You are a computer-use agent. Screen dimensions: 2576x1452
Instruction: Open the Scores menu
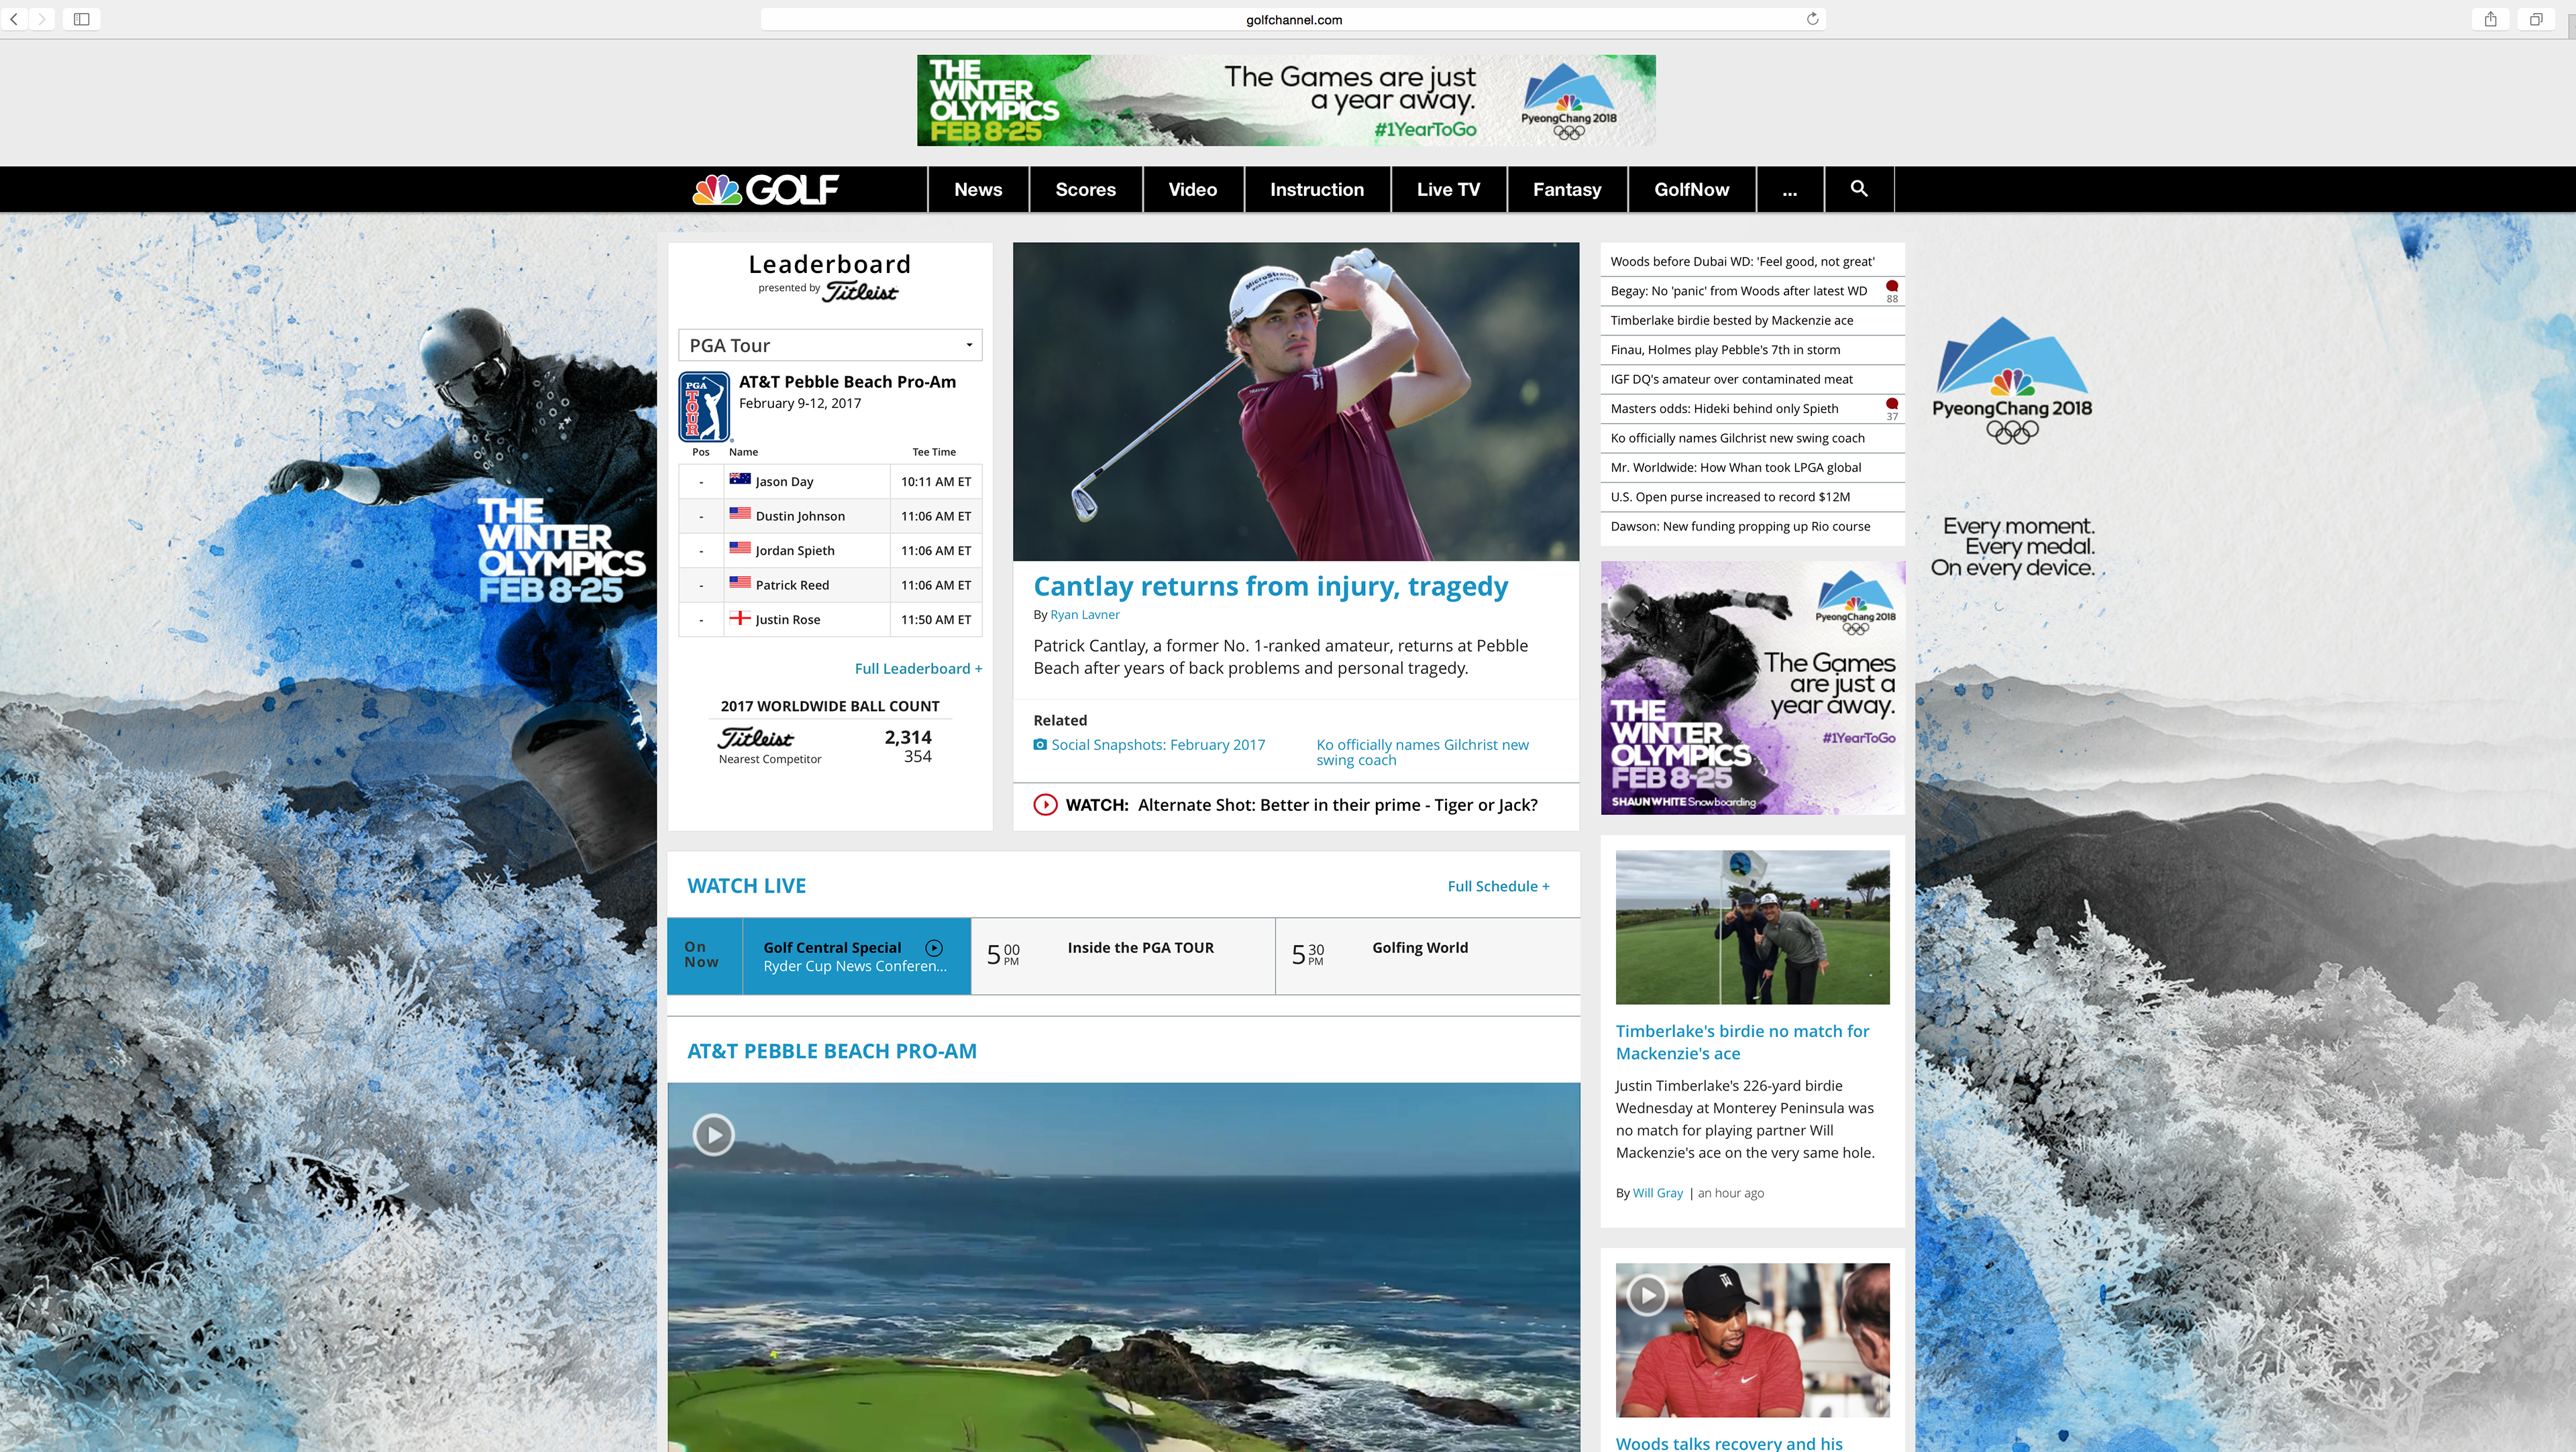click(x=1086, y=189)
